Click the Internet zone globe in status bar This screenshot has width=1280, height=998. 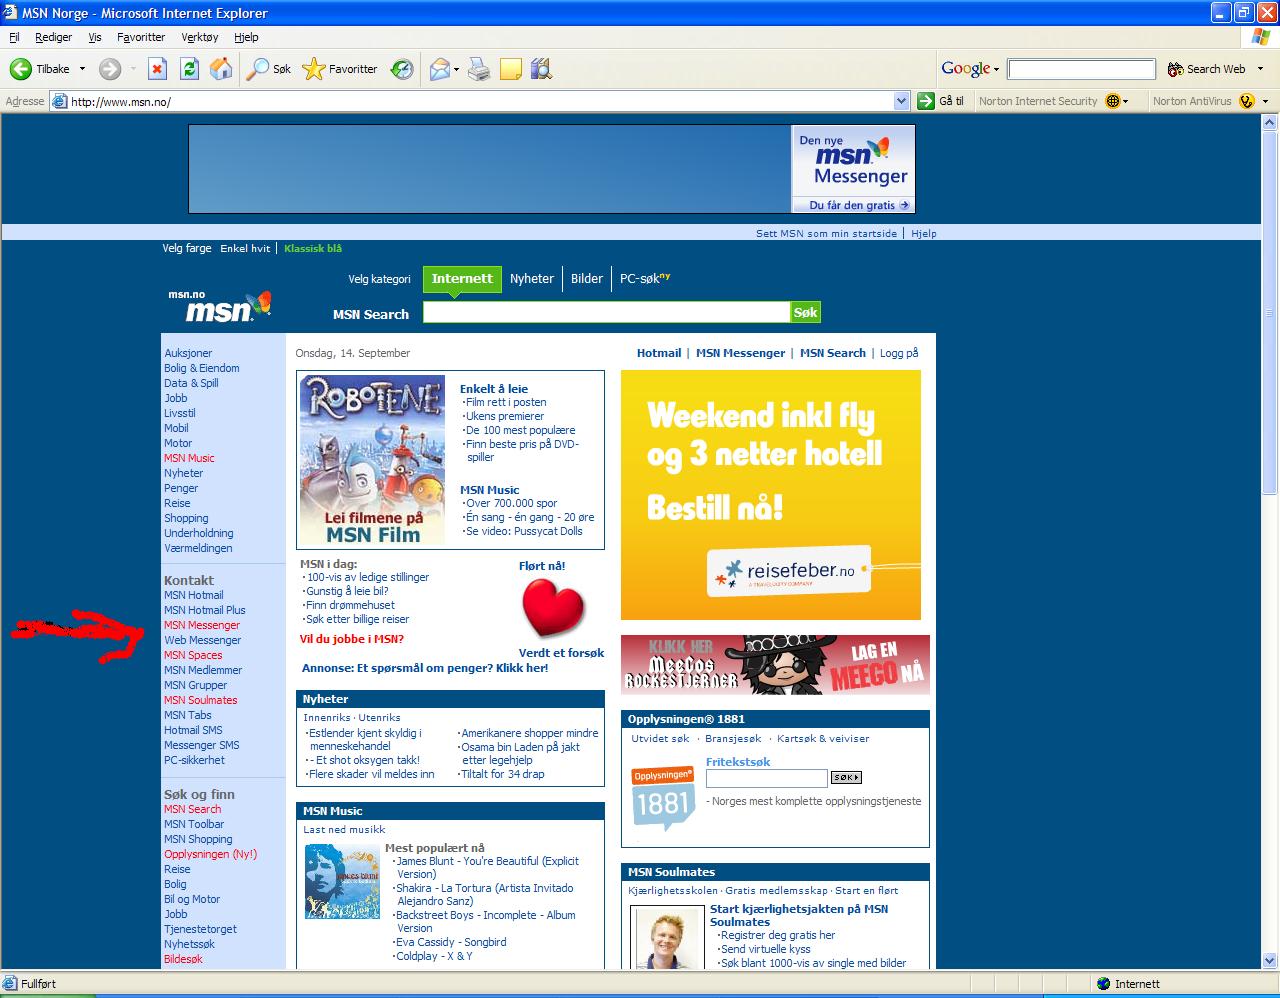coord(1103,984)
